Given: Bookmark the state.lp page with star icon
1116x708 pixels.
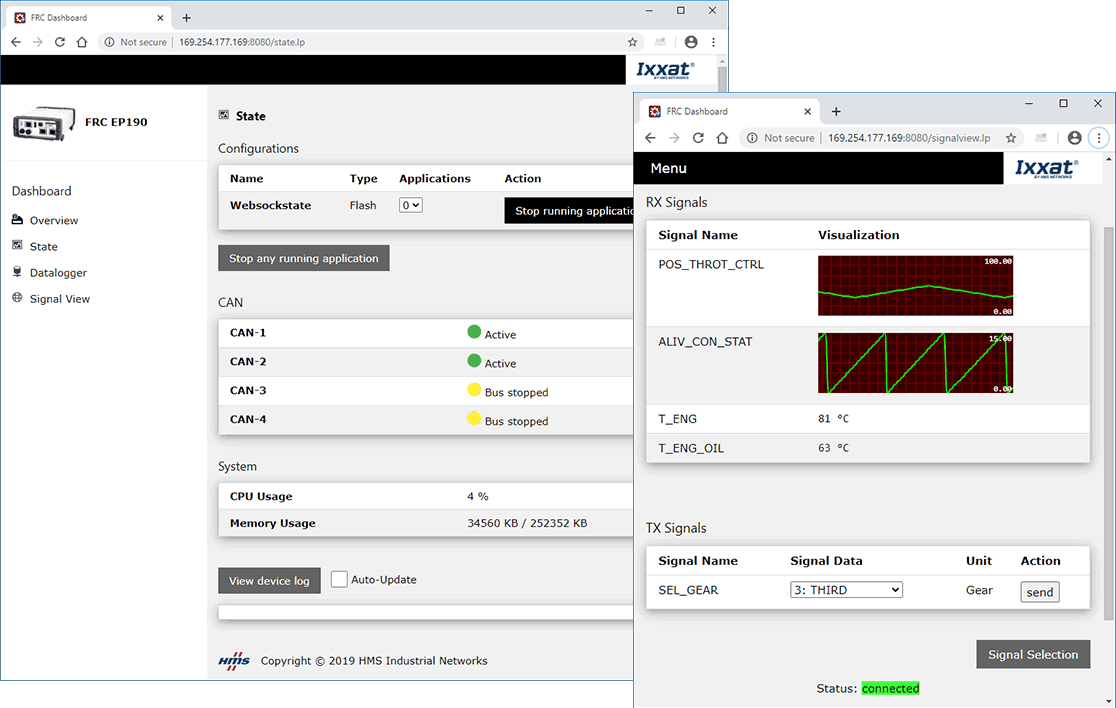Looking at the screenshot, I should click(633, 42).
